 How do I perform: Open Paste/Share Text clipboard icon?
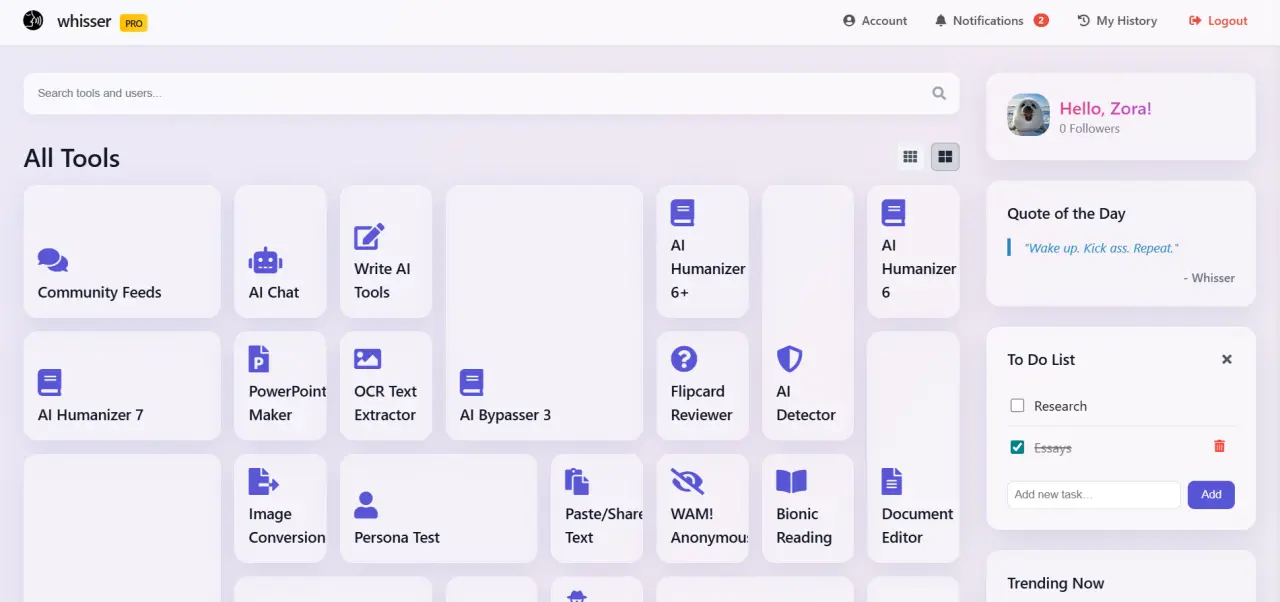(x=577, y=481)
